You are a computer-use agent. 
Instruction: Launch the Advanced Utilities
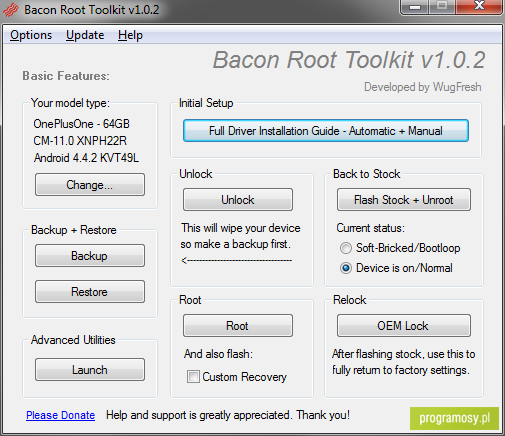point(90,370)
